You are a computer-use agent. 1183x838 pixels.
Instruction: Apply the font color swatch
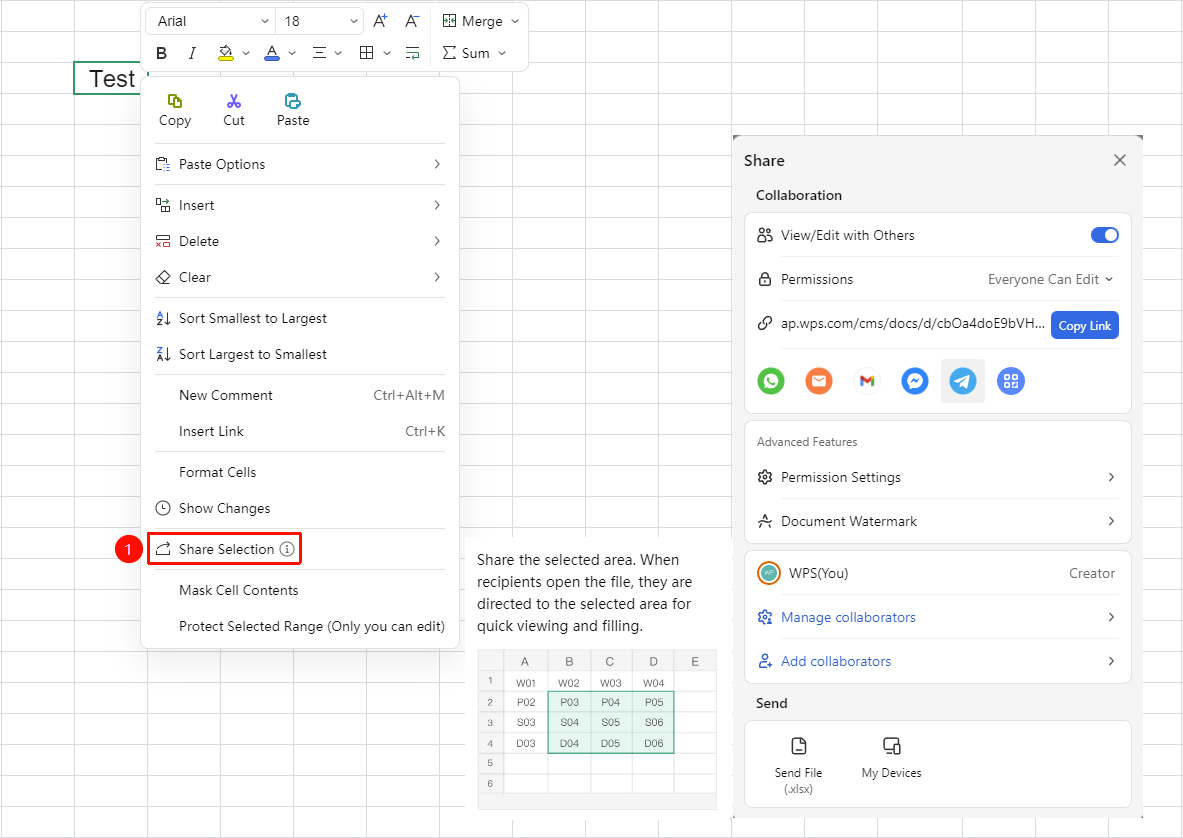point(272,53)
